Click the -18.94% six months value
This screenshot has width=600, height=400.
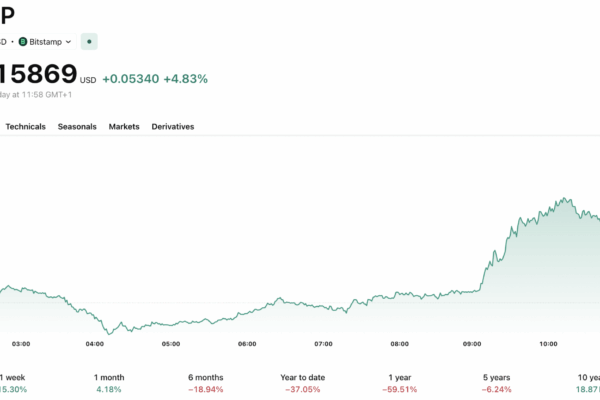pos(205,390)
